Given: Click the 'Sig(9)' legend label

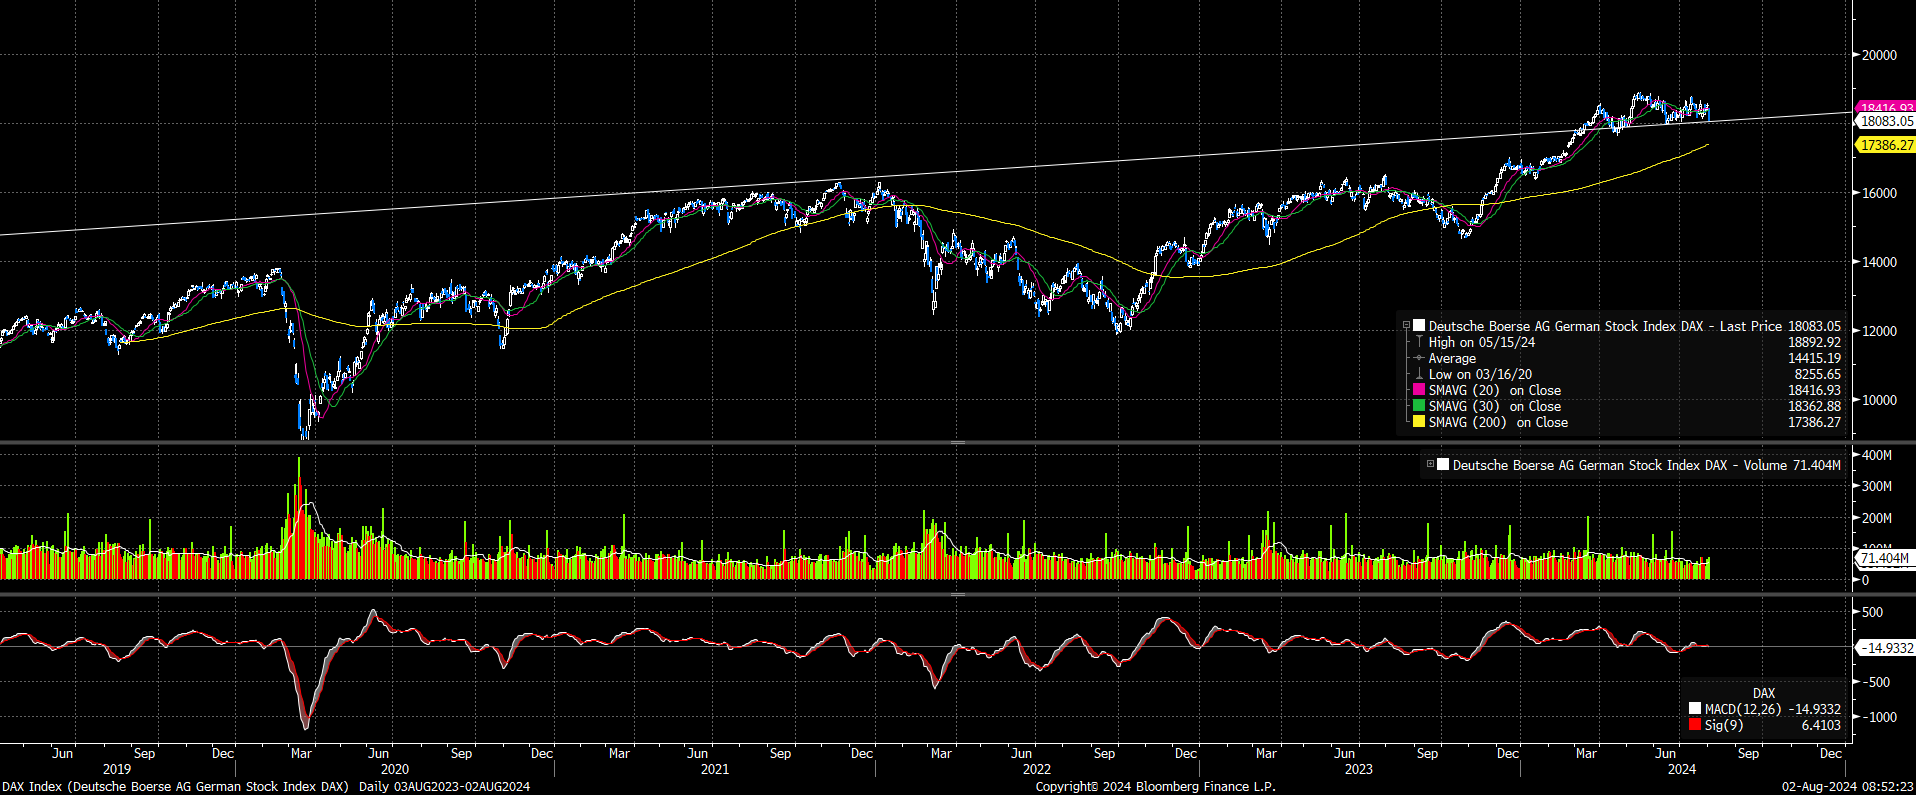Looking at the screenshot, I should [1724, 725].
